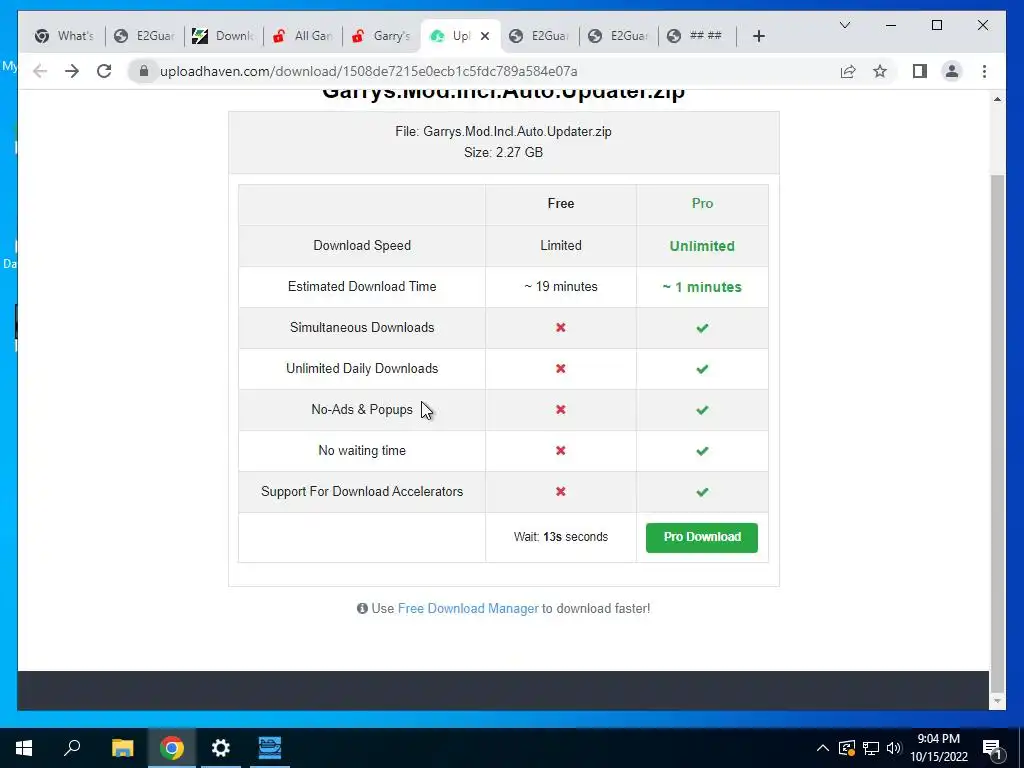
Task: Click the ~ 1 minutes cell
Action: 702,287
